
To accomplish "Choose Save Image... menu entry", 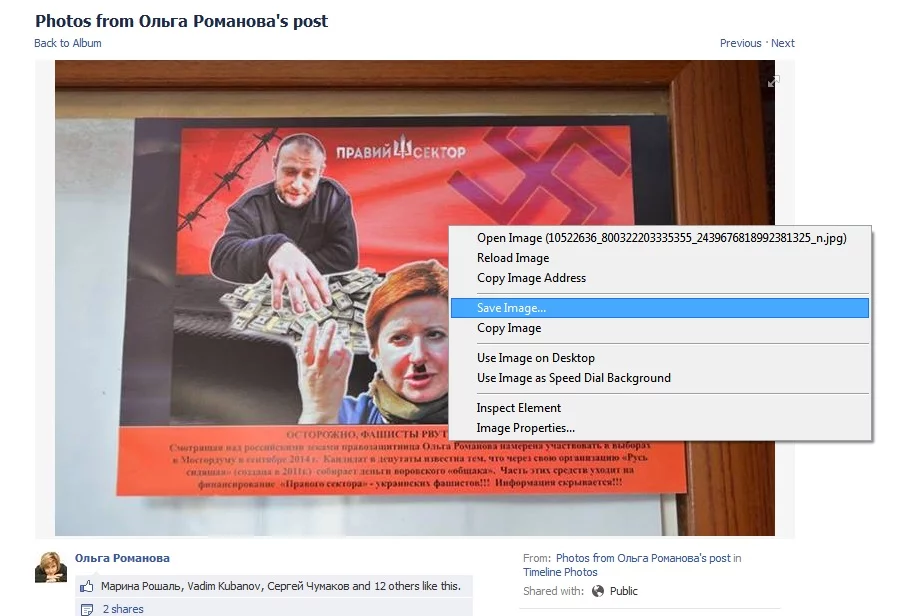I will 659,308.
